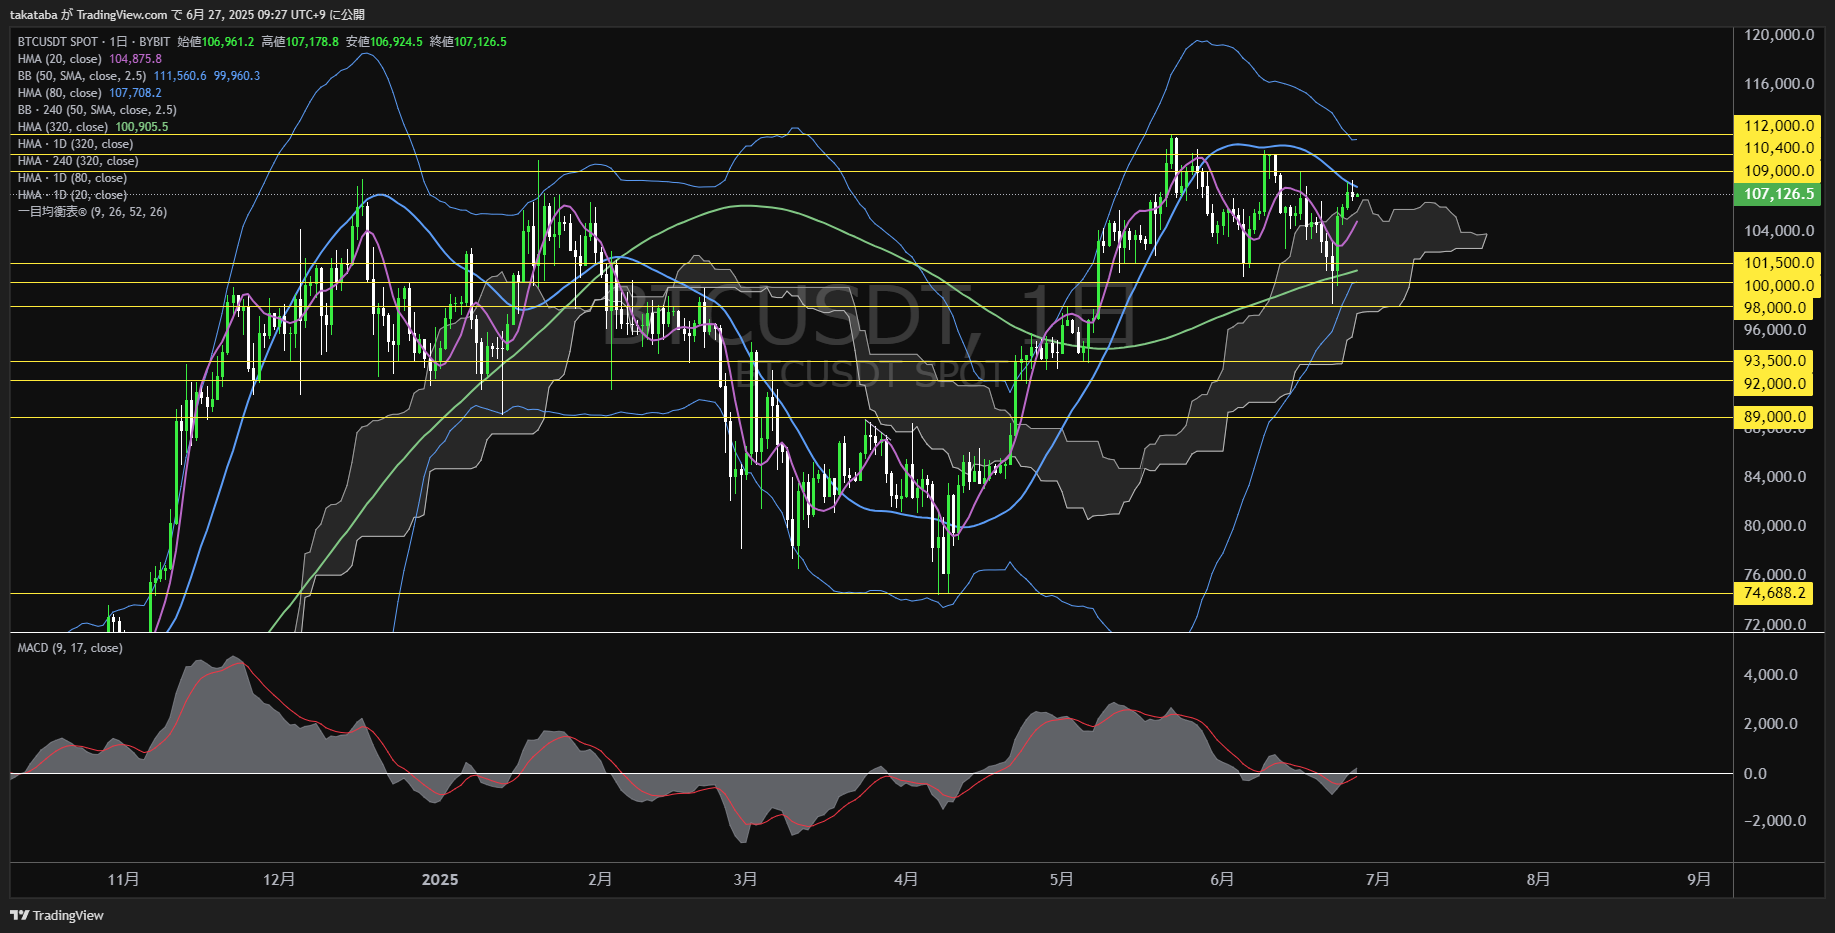Image resolution: width=1835 pixels, height=933 pixels.
Task: Click the yellow 93,500.0 price line label
Action: [x=1775, y=361]
